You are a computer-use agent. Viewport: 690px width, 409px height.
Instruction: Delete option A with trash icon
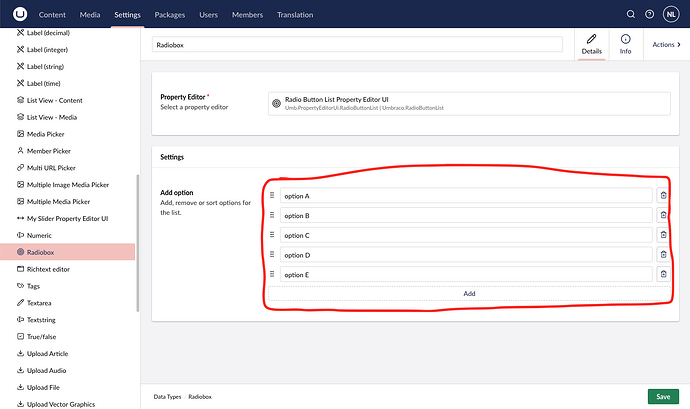click(x=662, y=196)
